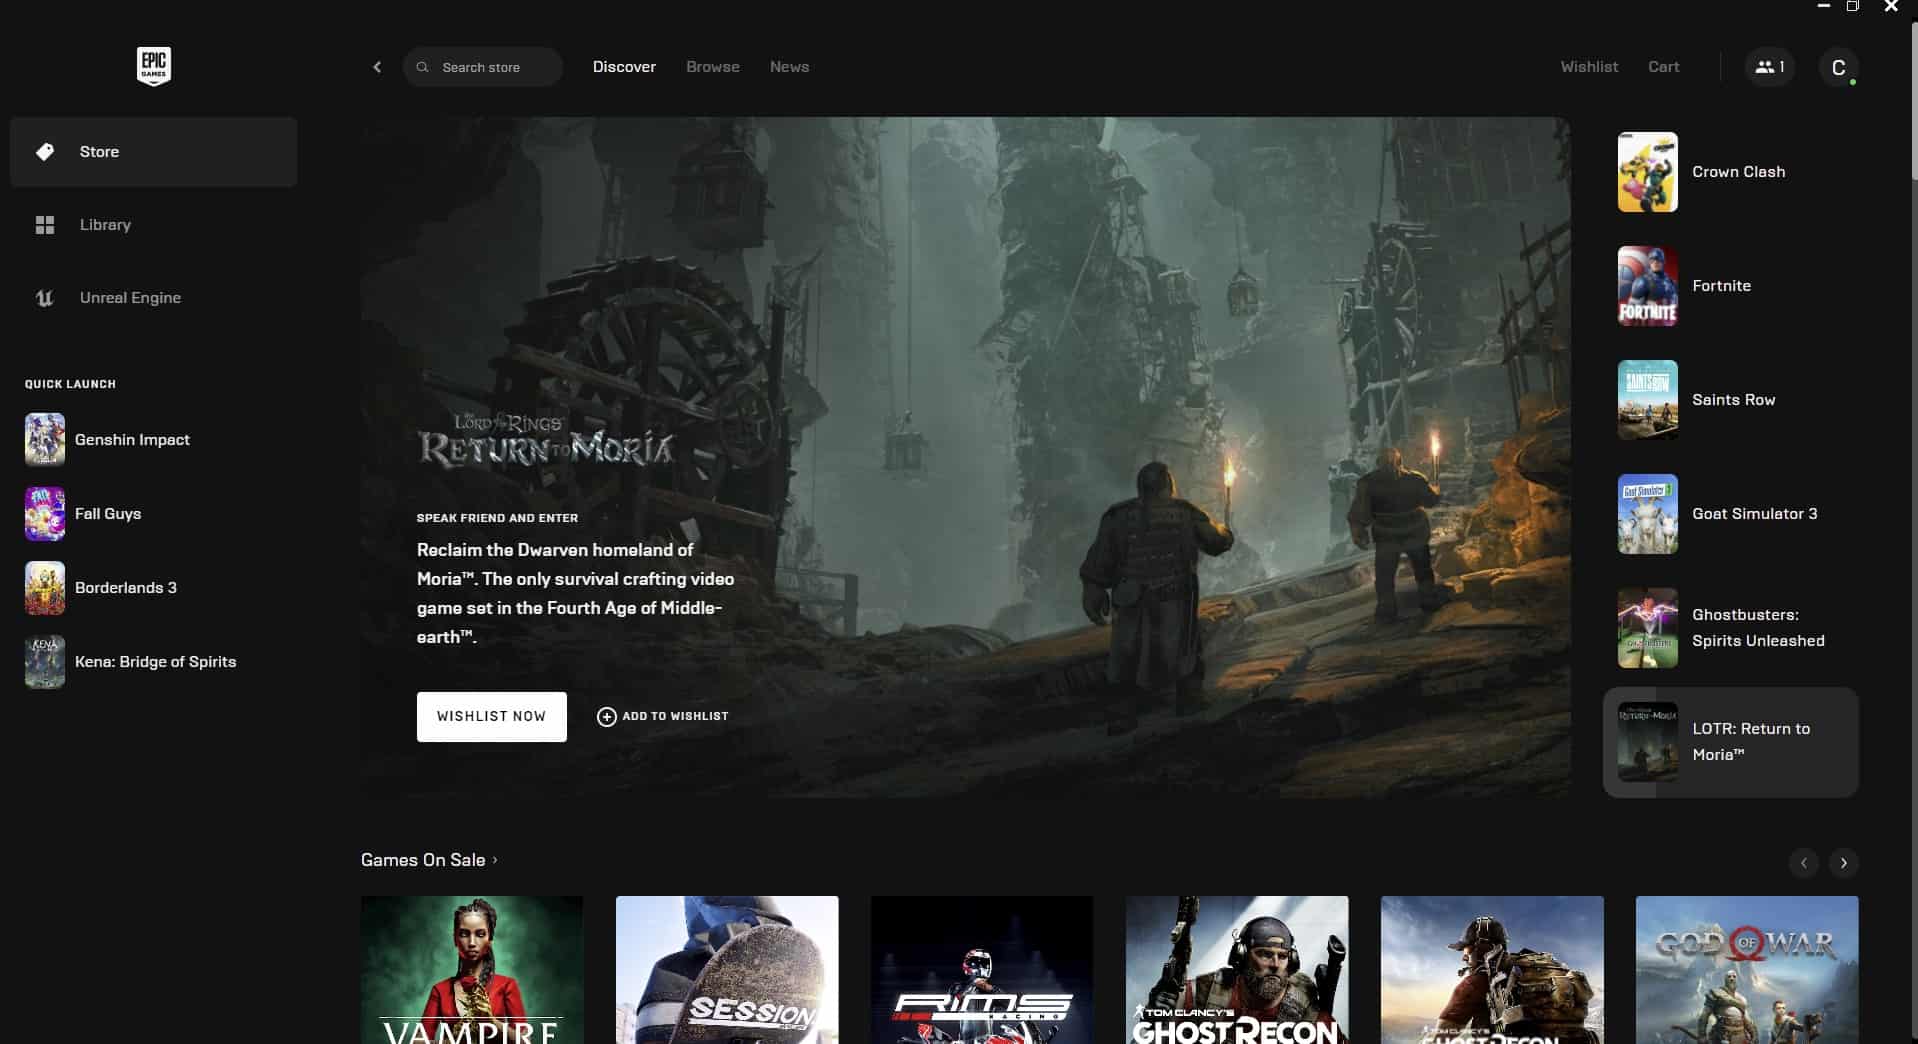This screenshot has height=1044, width=1918.
Task: Go back using the navigation back arrow
Action: (x=377, y=66)
